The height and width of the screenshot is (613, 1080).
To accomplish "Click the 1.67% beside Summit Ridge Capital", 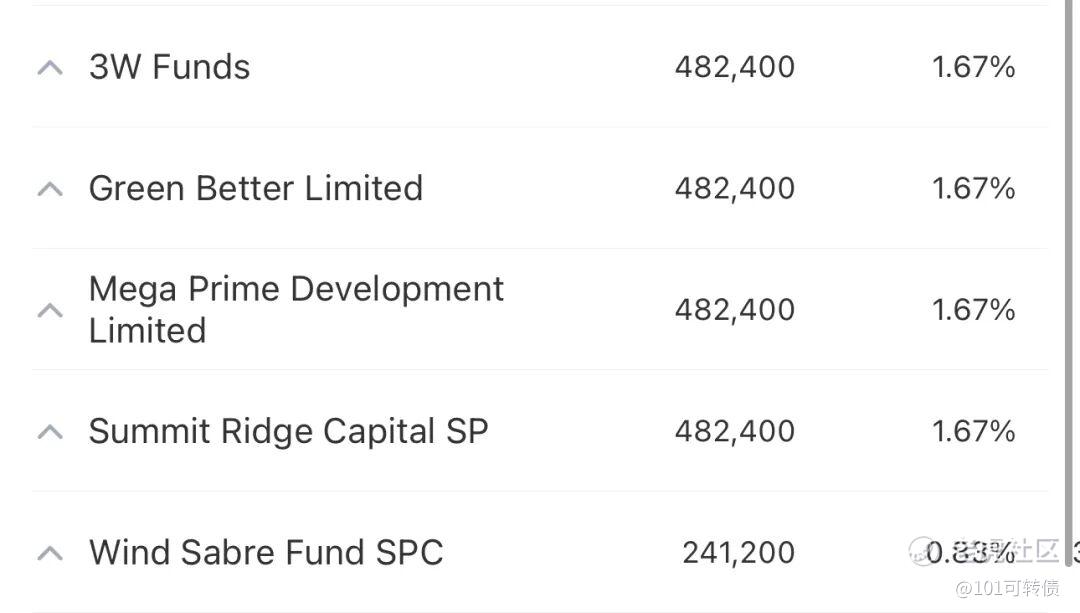I will [x=973, y=431].
